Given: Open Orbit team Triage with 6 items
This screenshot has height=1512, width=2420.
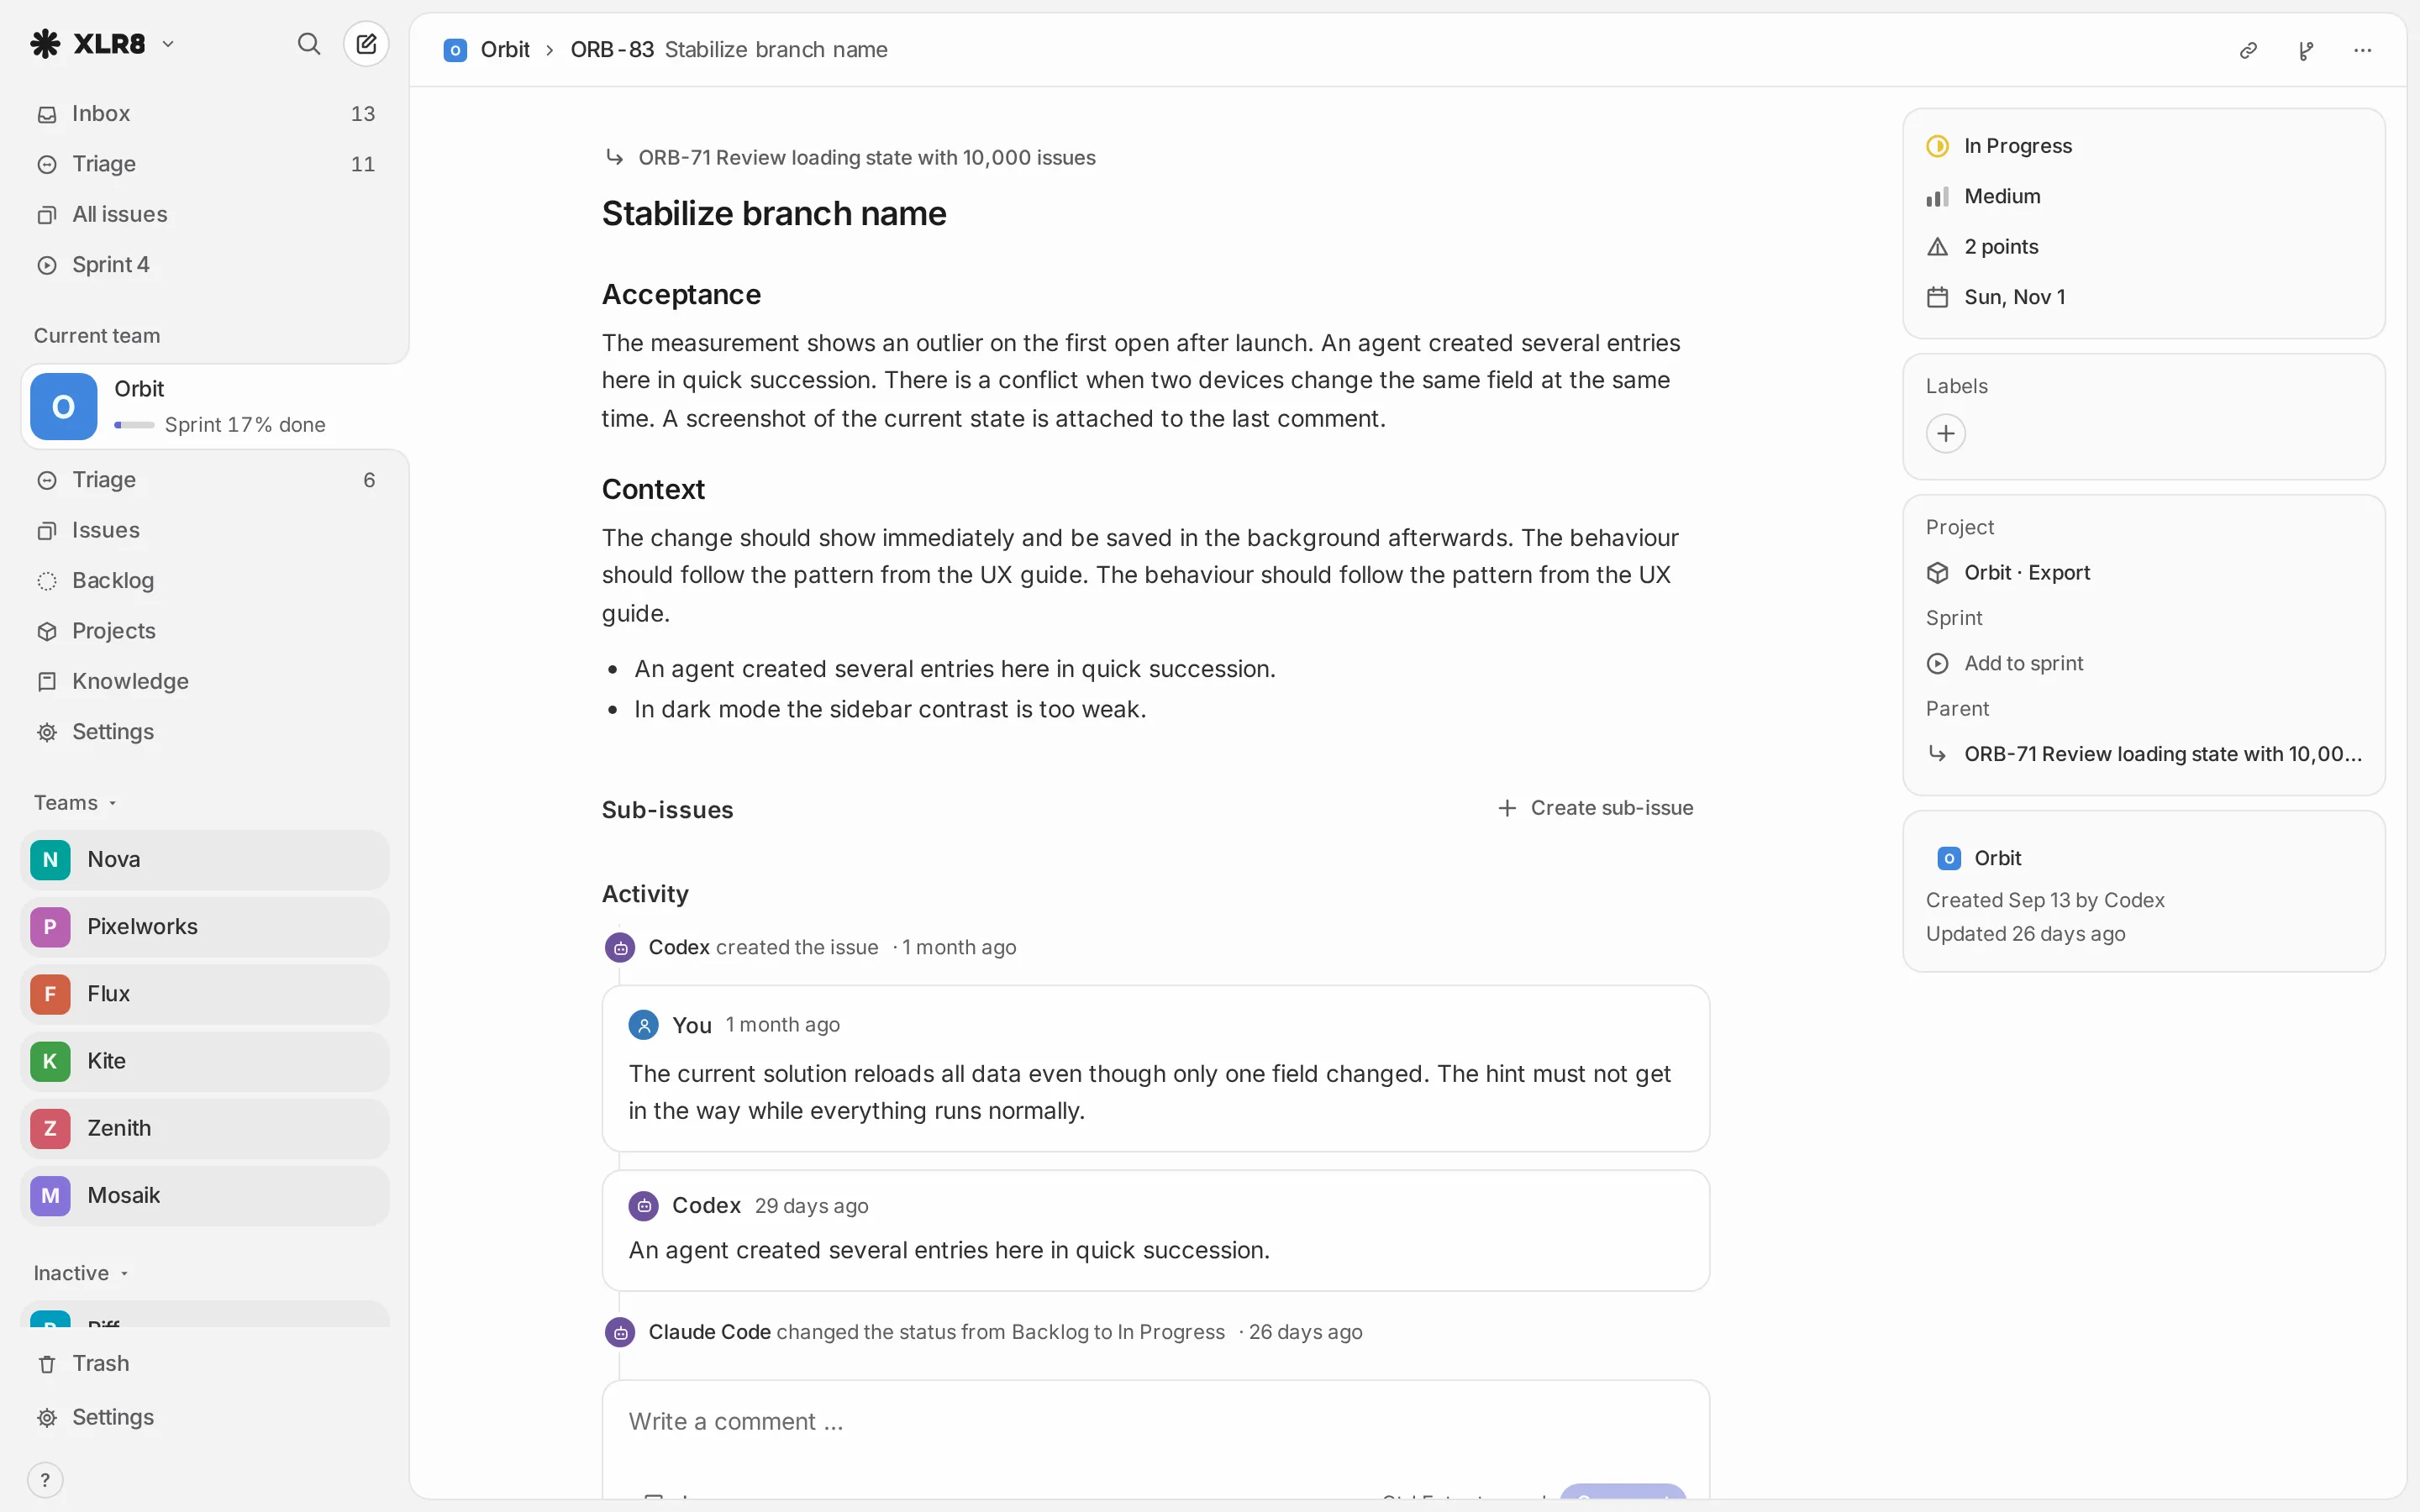Looking at the screenshot, I should 205,480.
